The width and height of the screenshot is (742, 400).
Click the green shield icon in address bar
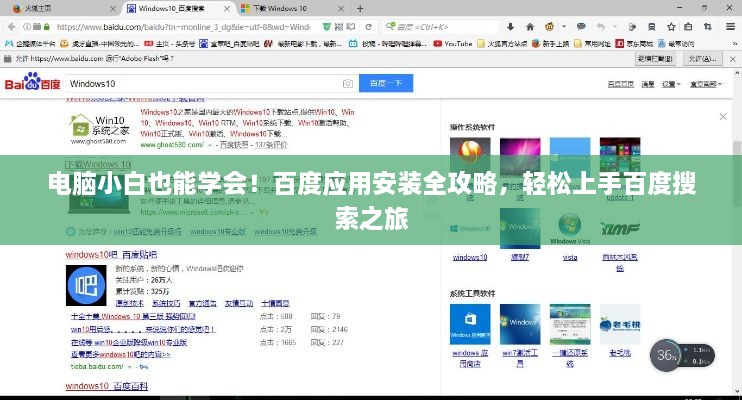tap(327, 27)
